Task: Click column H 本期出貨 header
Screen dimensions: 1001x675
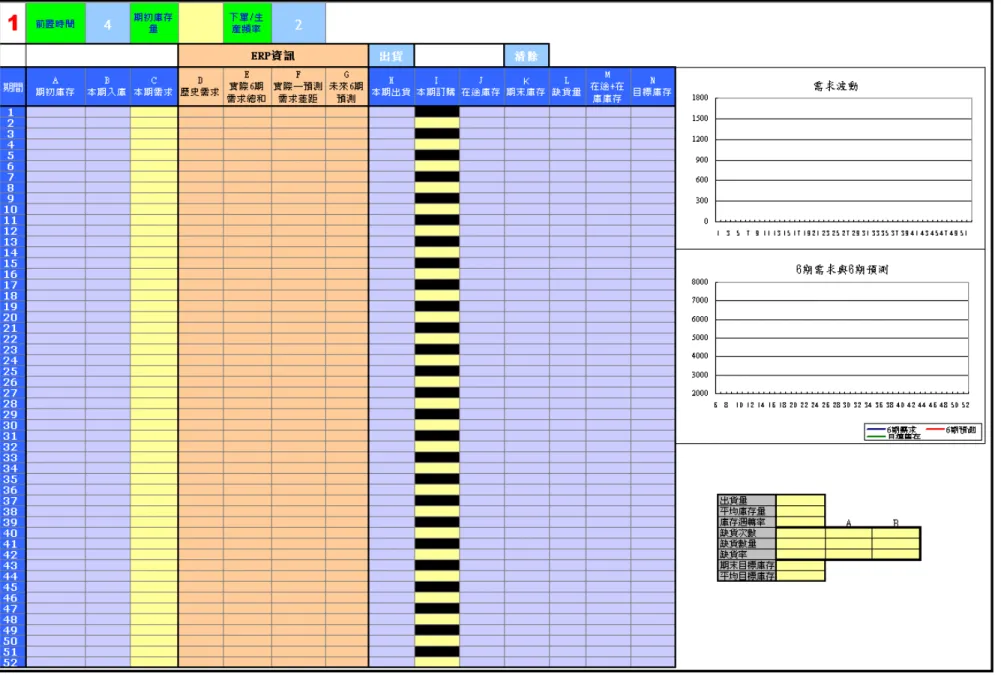Action: pyautogui.click(x=391, y=87)
